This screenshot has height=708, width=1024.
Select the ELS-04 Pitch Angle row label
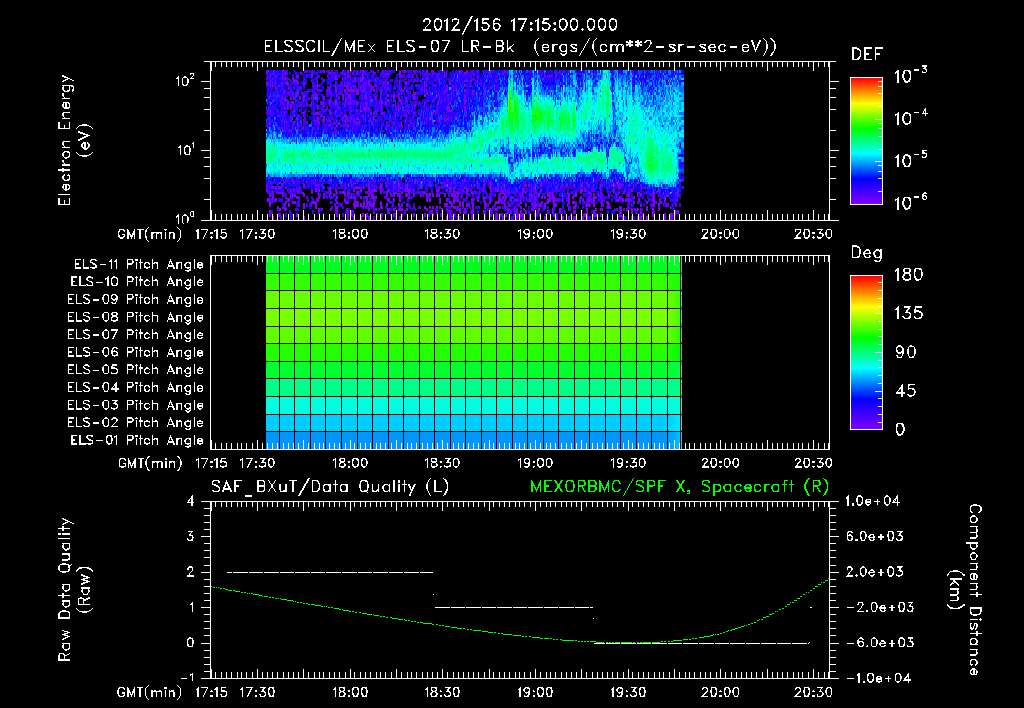click(x=135, y=388)
